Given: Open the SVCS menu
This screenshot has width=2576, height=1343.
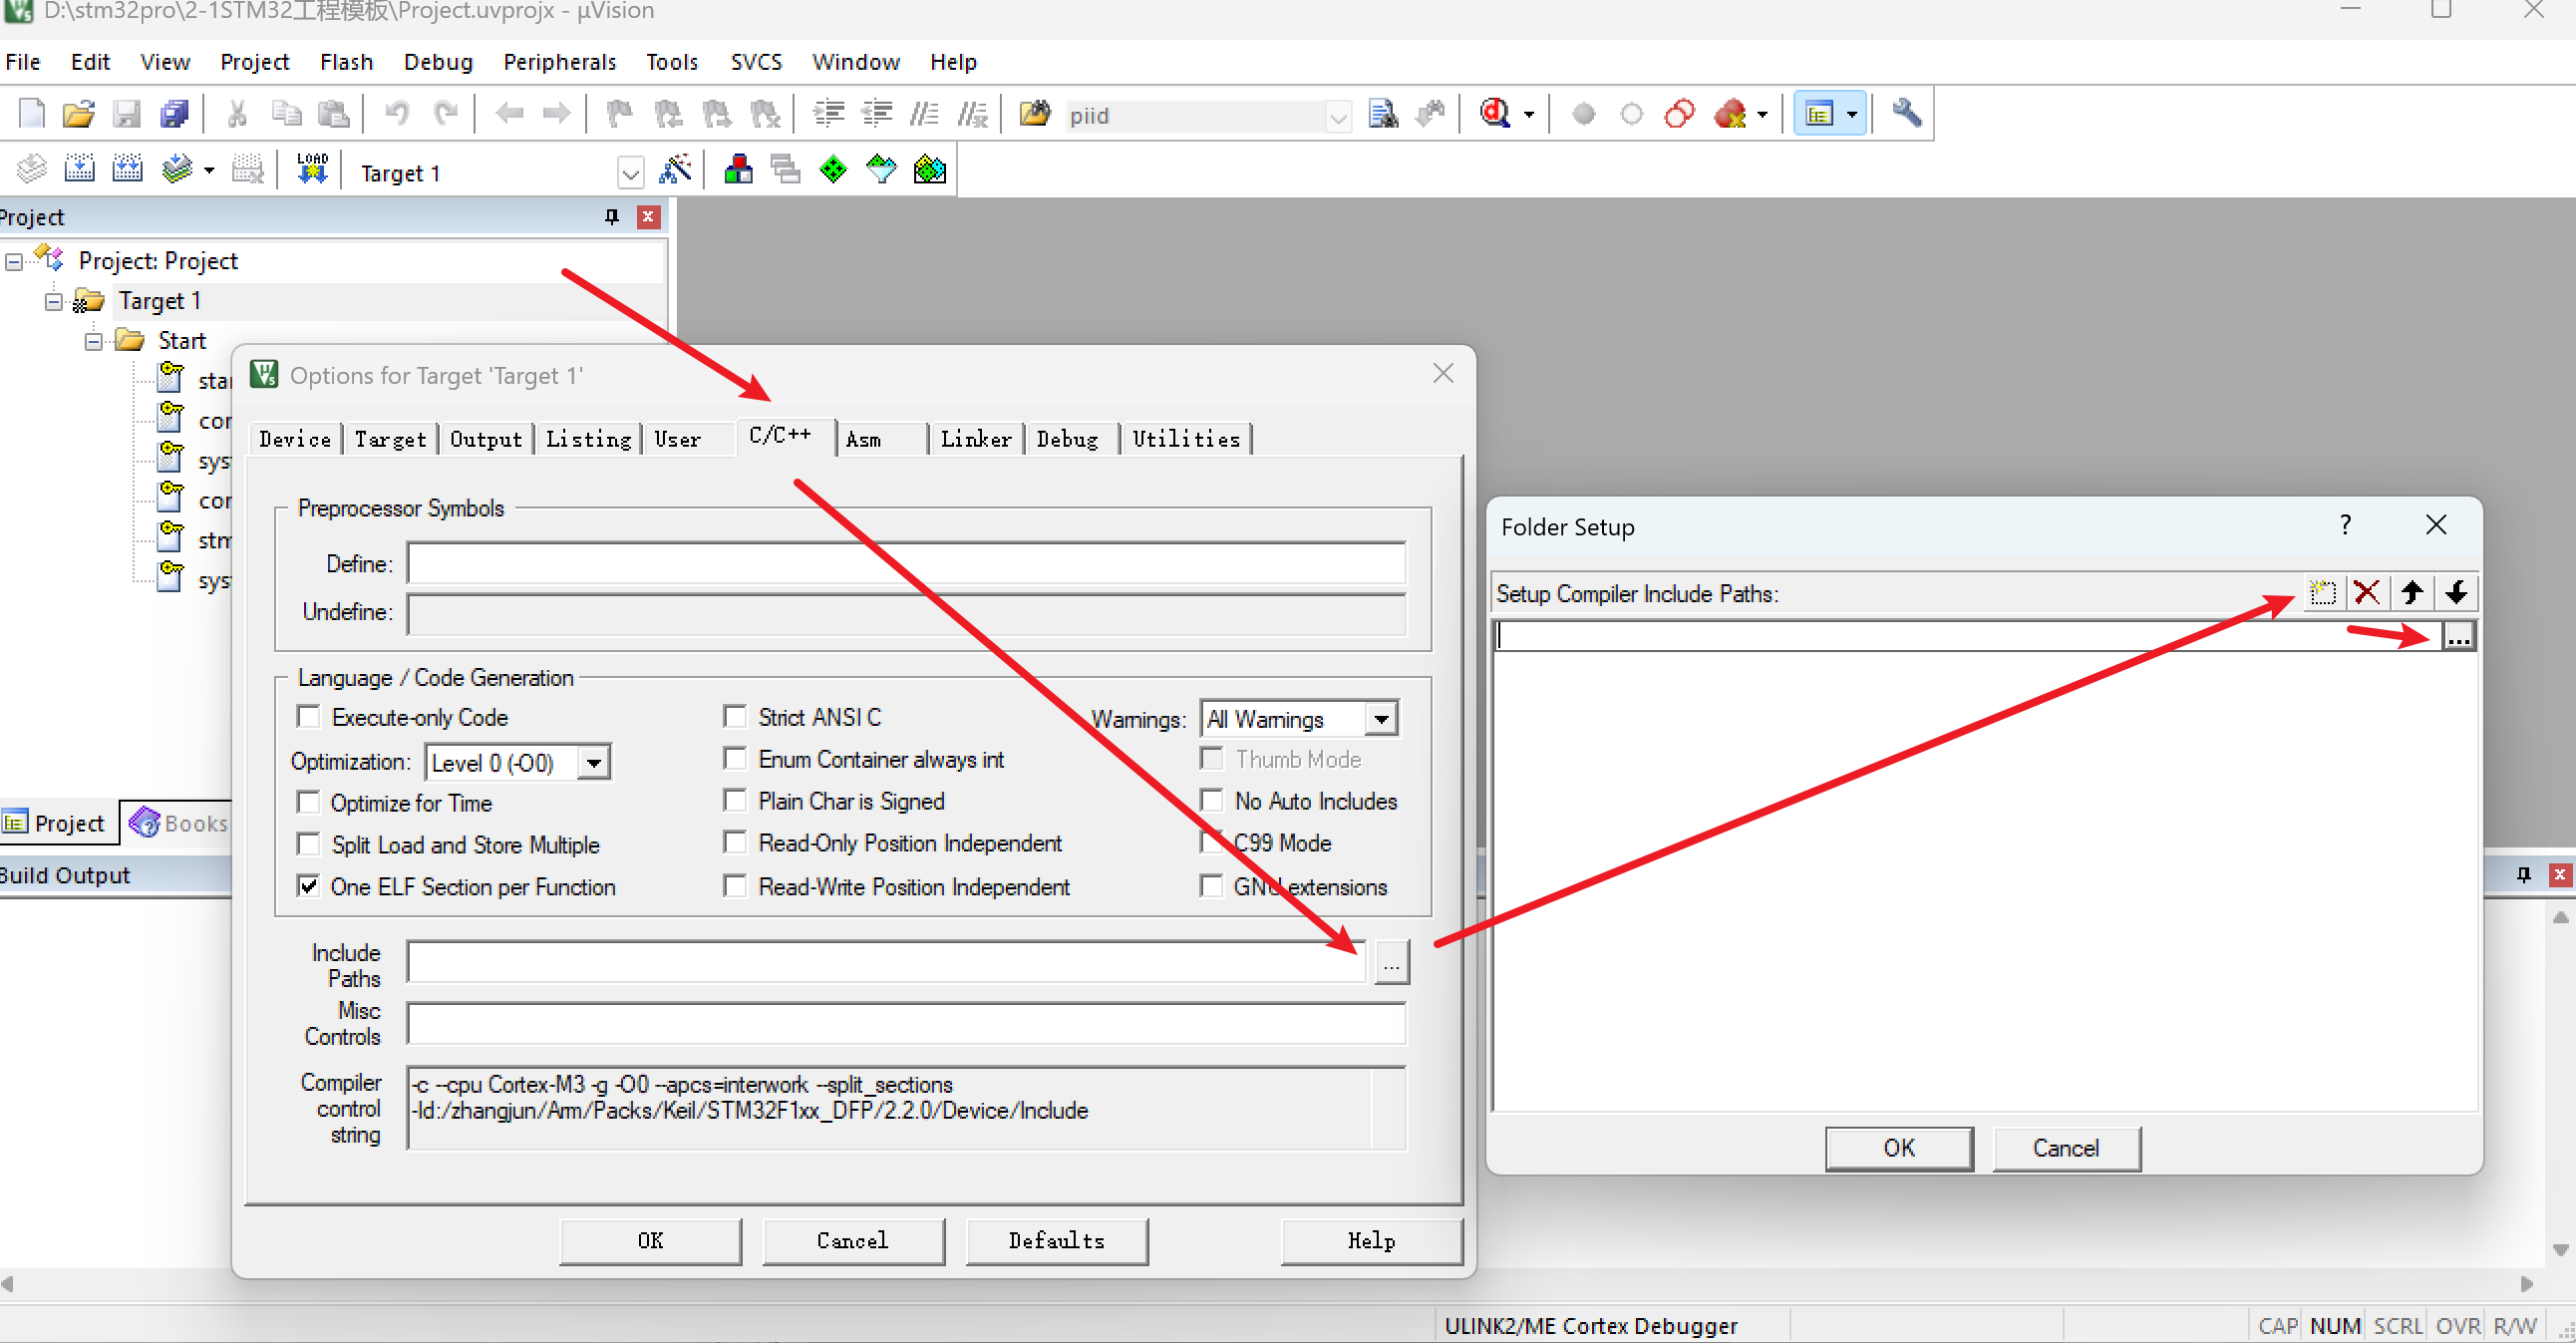Looking at the screenshot, I should 756,62.
